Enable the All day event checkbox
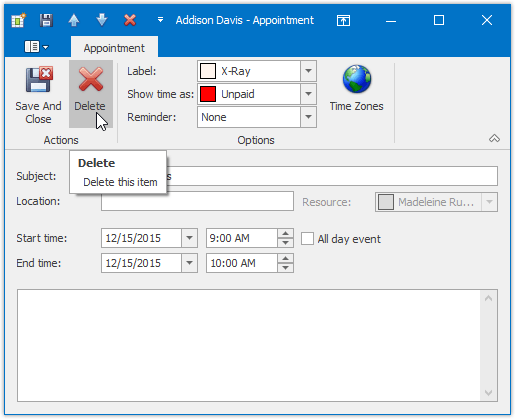 coord(307,239)
